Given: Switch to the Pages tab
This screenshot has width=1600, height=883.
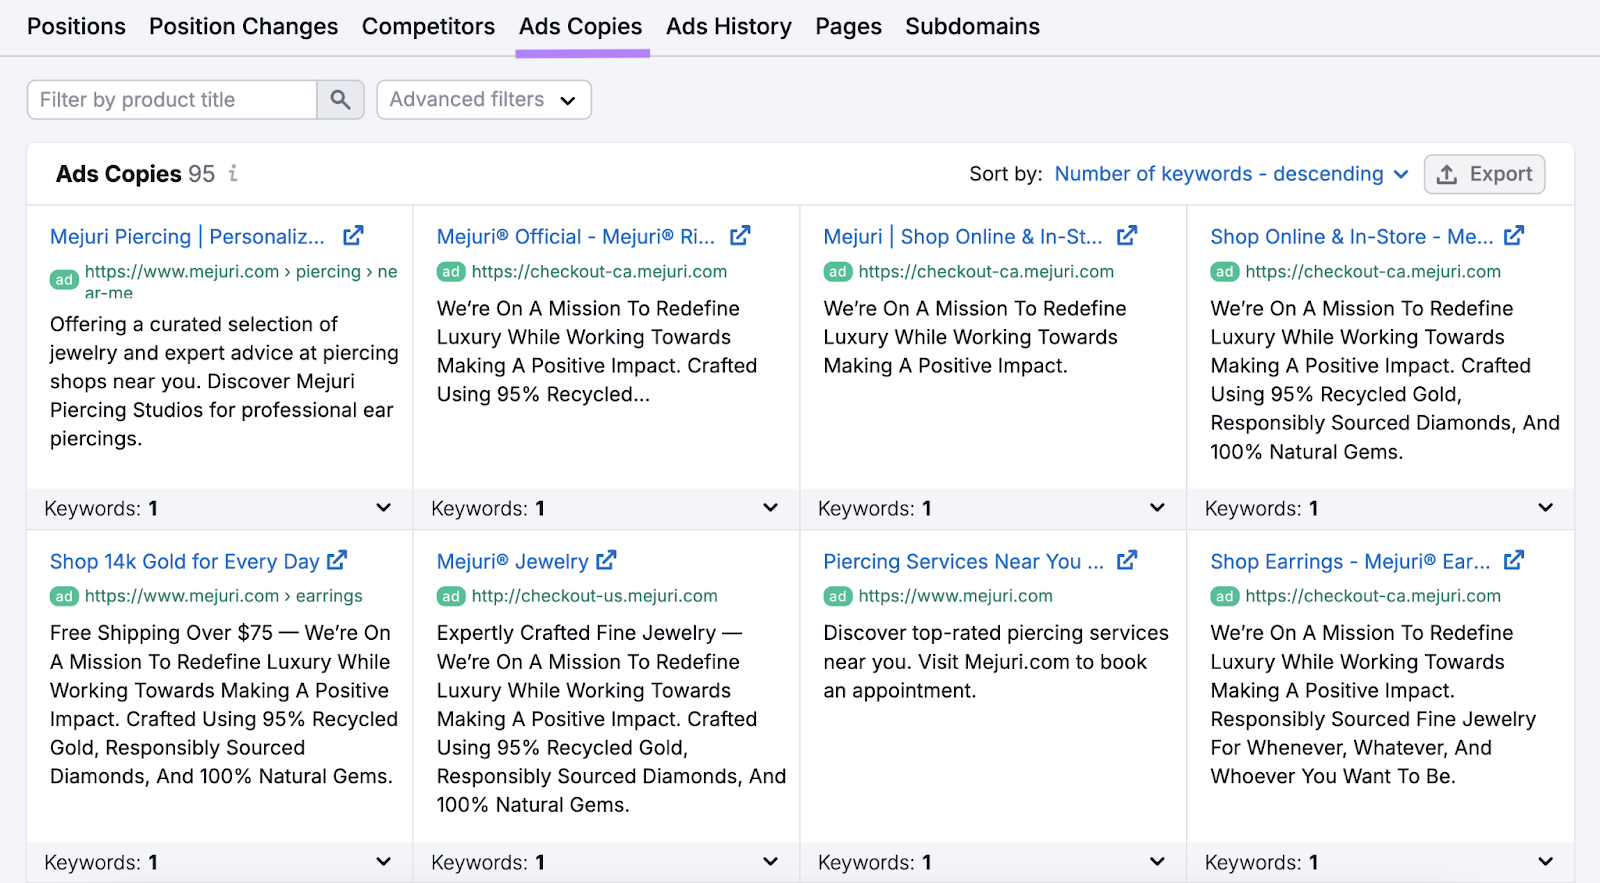Looking at the screenshot, I should pyautogui.click(x=848, y=27).
